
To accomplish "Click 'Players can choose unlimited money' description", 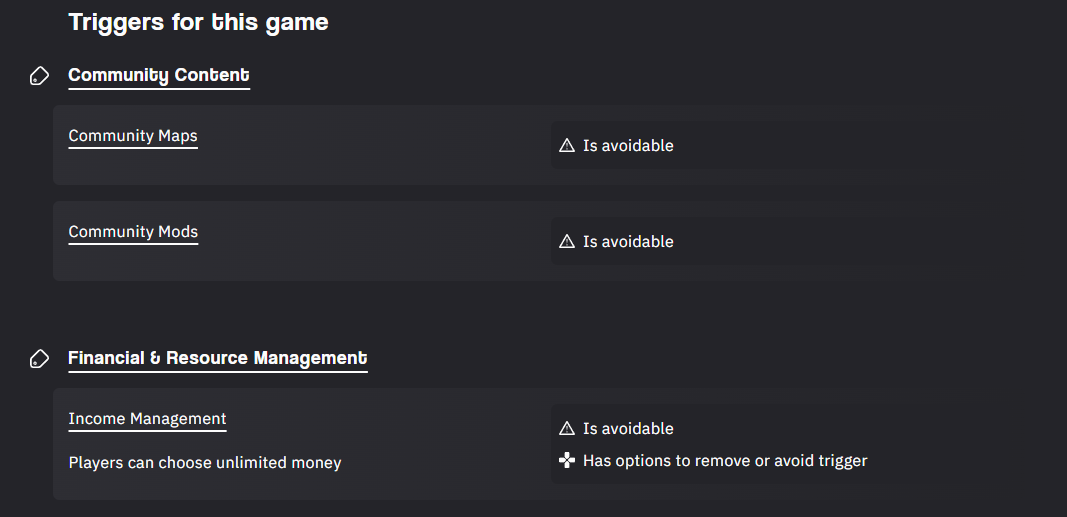I will [x=205, y=463].
